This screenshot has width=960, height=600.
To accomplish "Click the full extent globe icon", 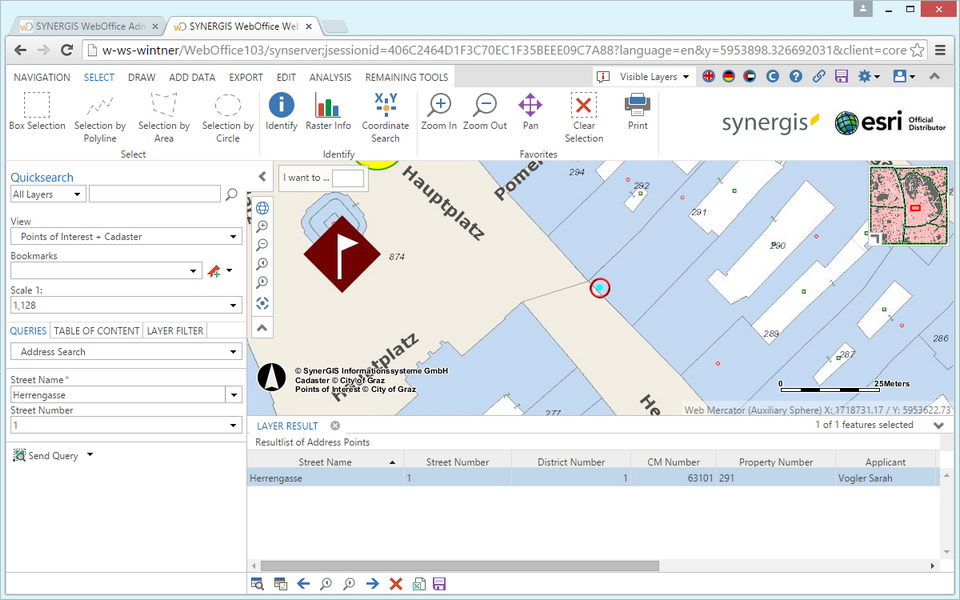I will click(262, 208).
